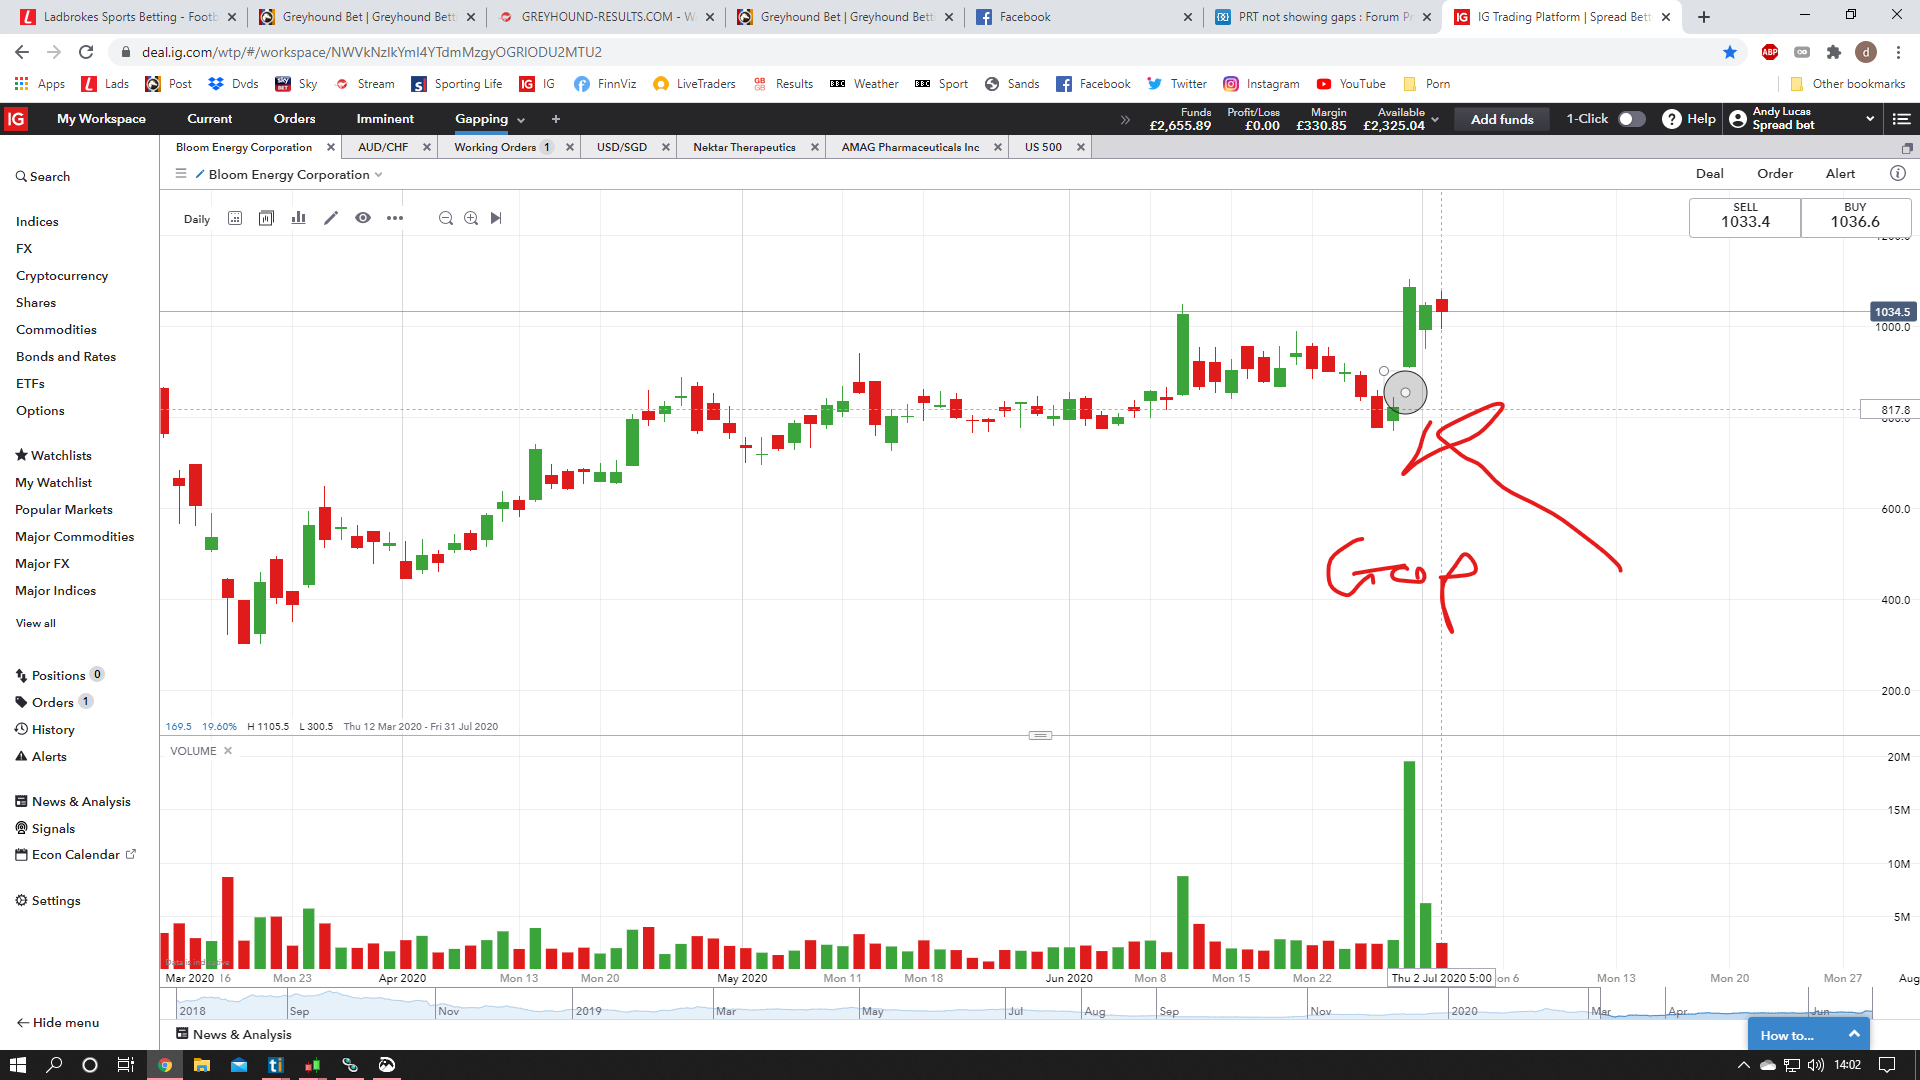Image resolution: width=1920 pixels, height=1080 pixels.
Task: Open the indicators bar-chart icon
Action: [298, 218]
